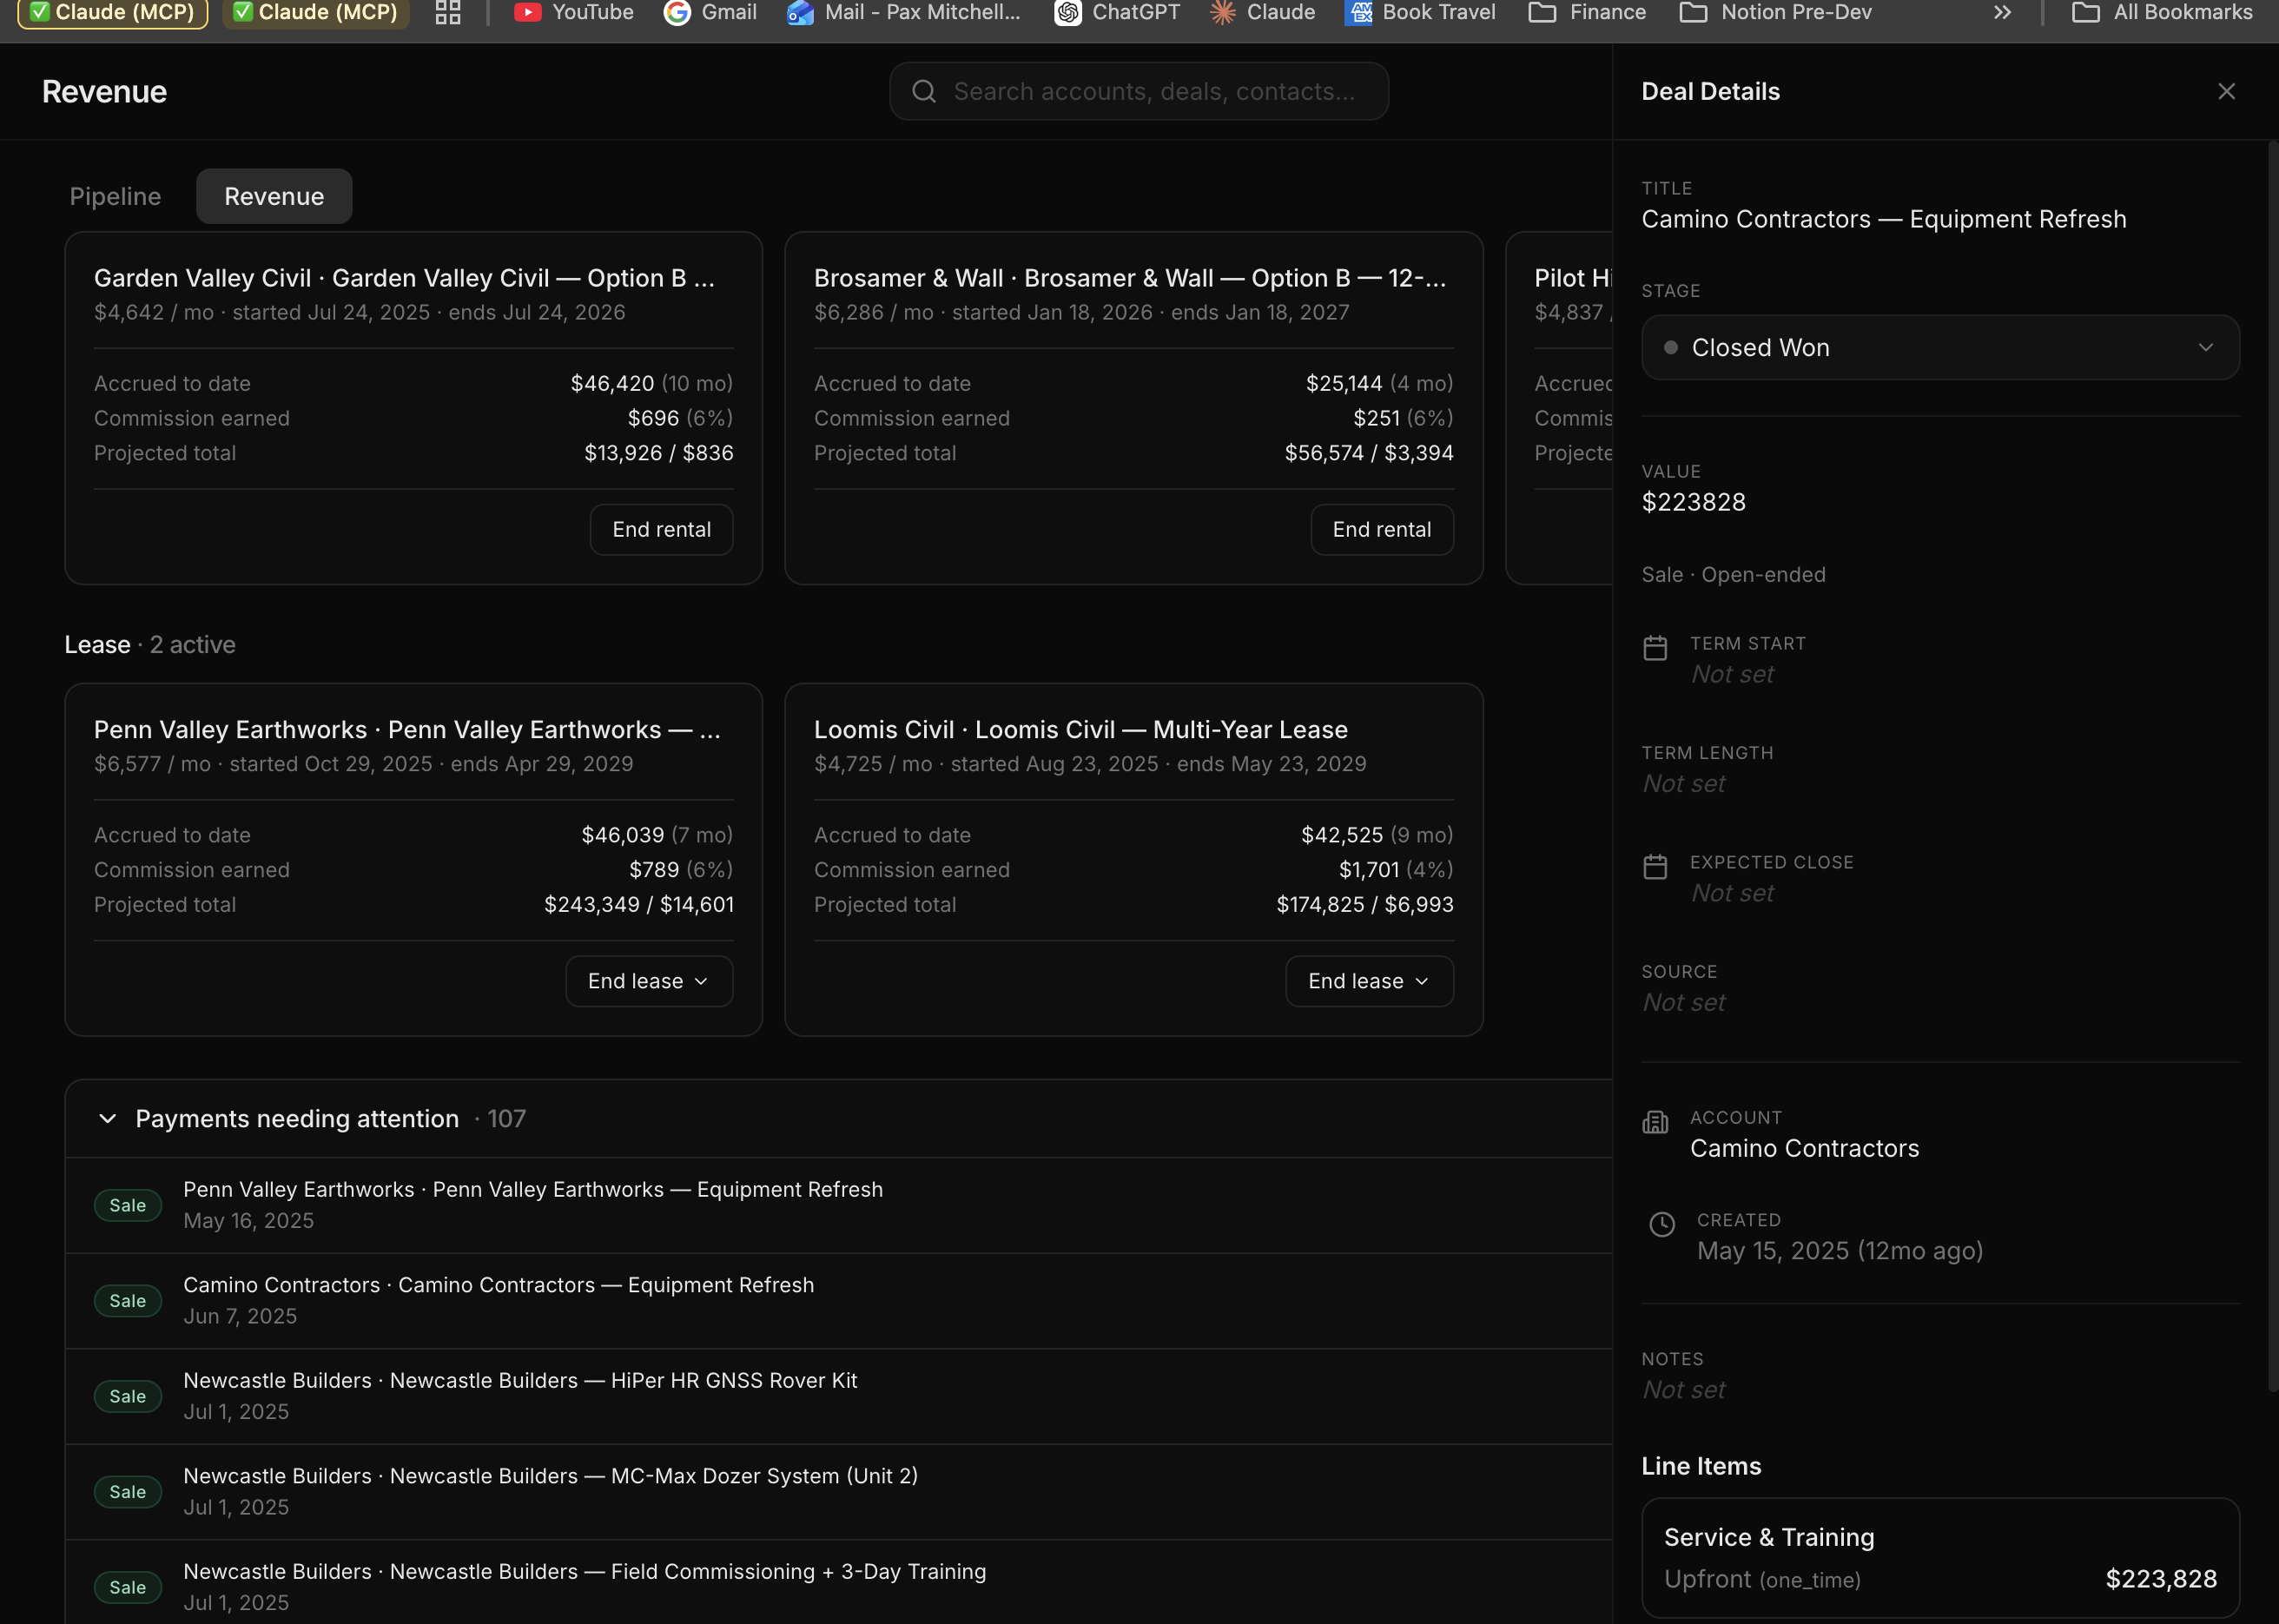The height and width of the screenshot is (1624, 2279).
Task: Open the Book Travel bookmark
Action: point(1420,12)
